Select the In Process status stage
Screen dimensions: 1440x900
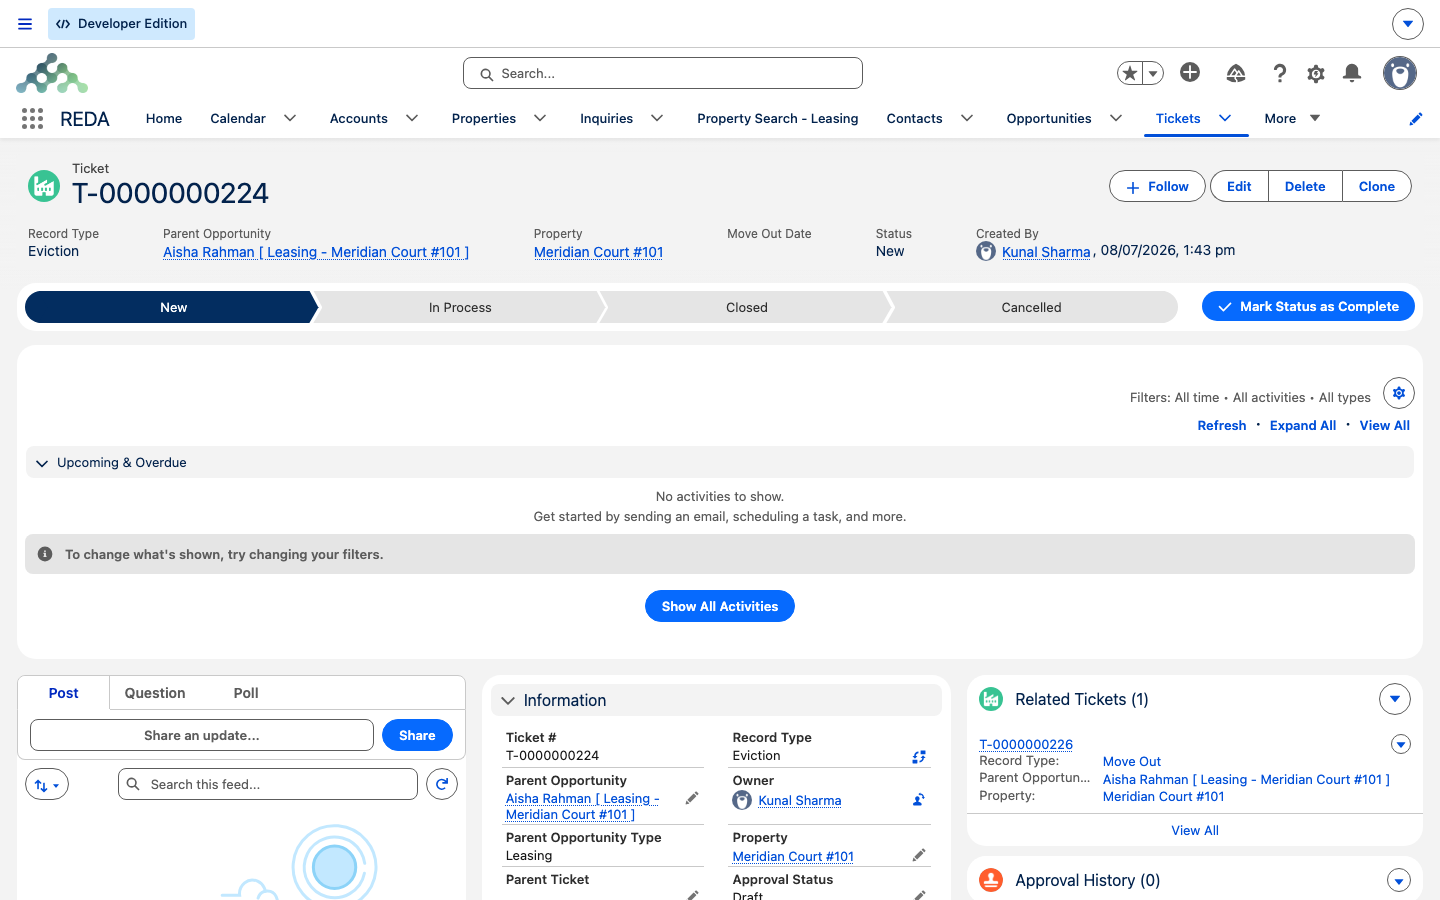[x=460, y=307]
